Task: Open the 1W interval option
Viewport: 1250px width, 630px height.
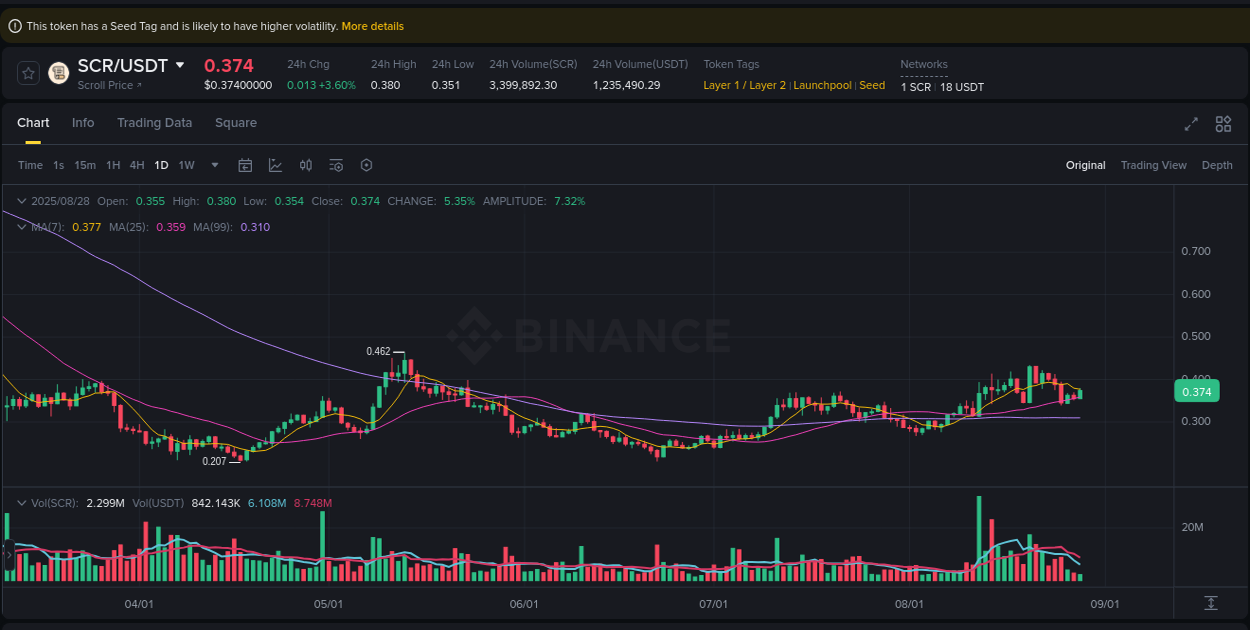Action: pos(186,164)
